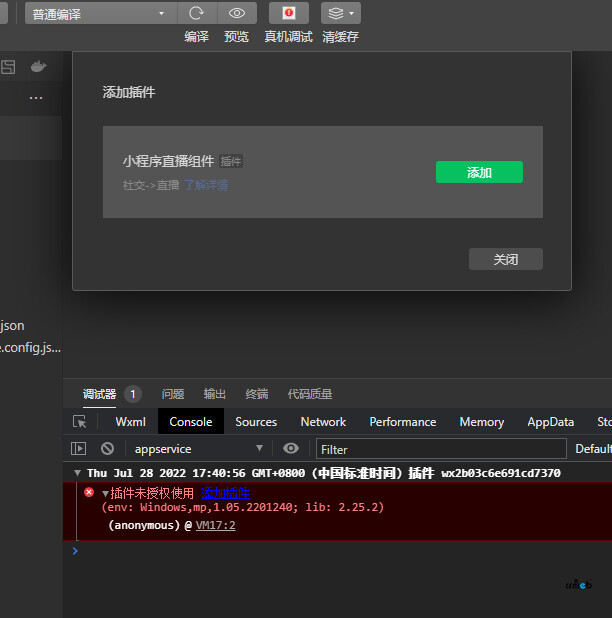Viewport: 612px width, 618px height.
Task: Select the Console devtools tab
Action: [x=191, y=422]
